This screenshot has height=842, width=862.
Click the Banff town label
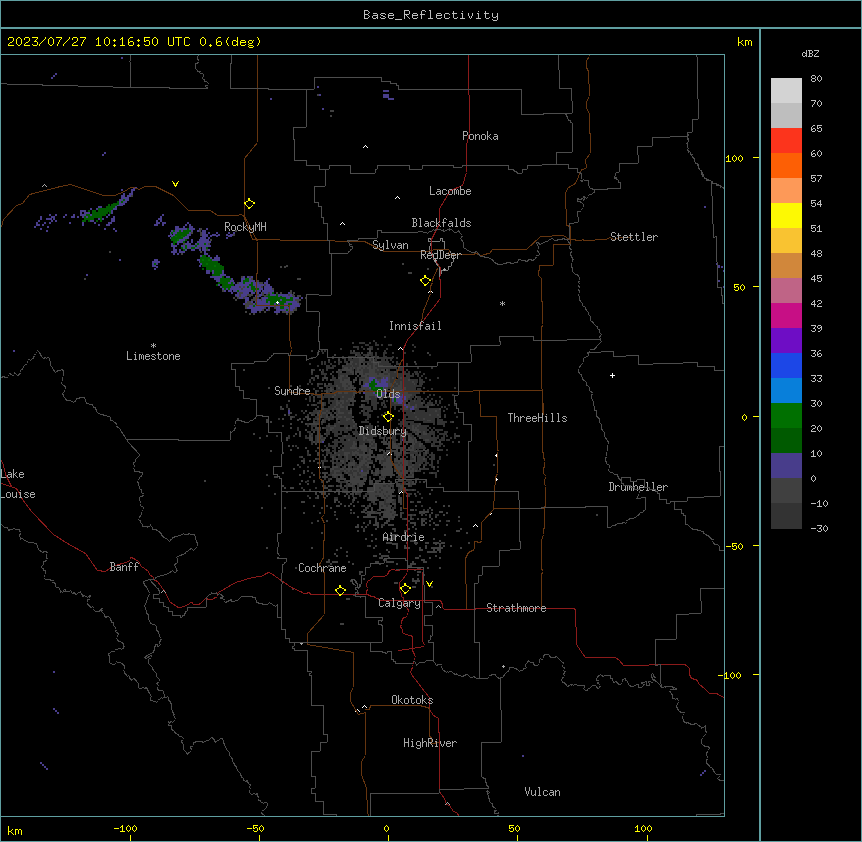click(x=124, y=567)
